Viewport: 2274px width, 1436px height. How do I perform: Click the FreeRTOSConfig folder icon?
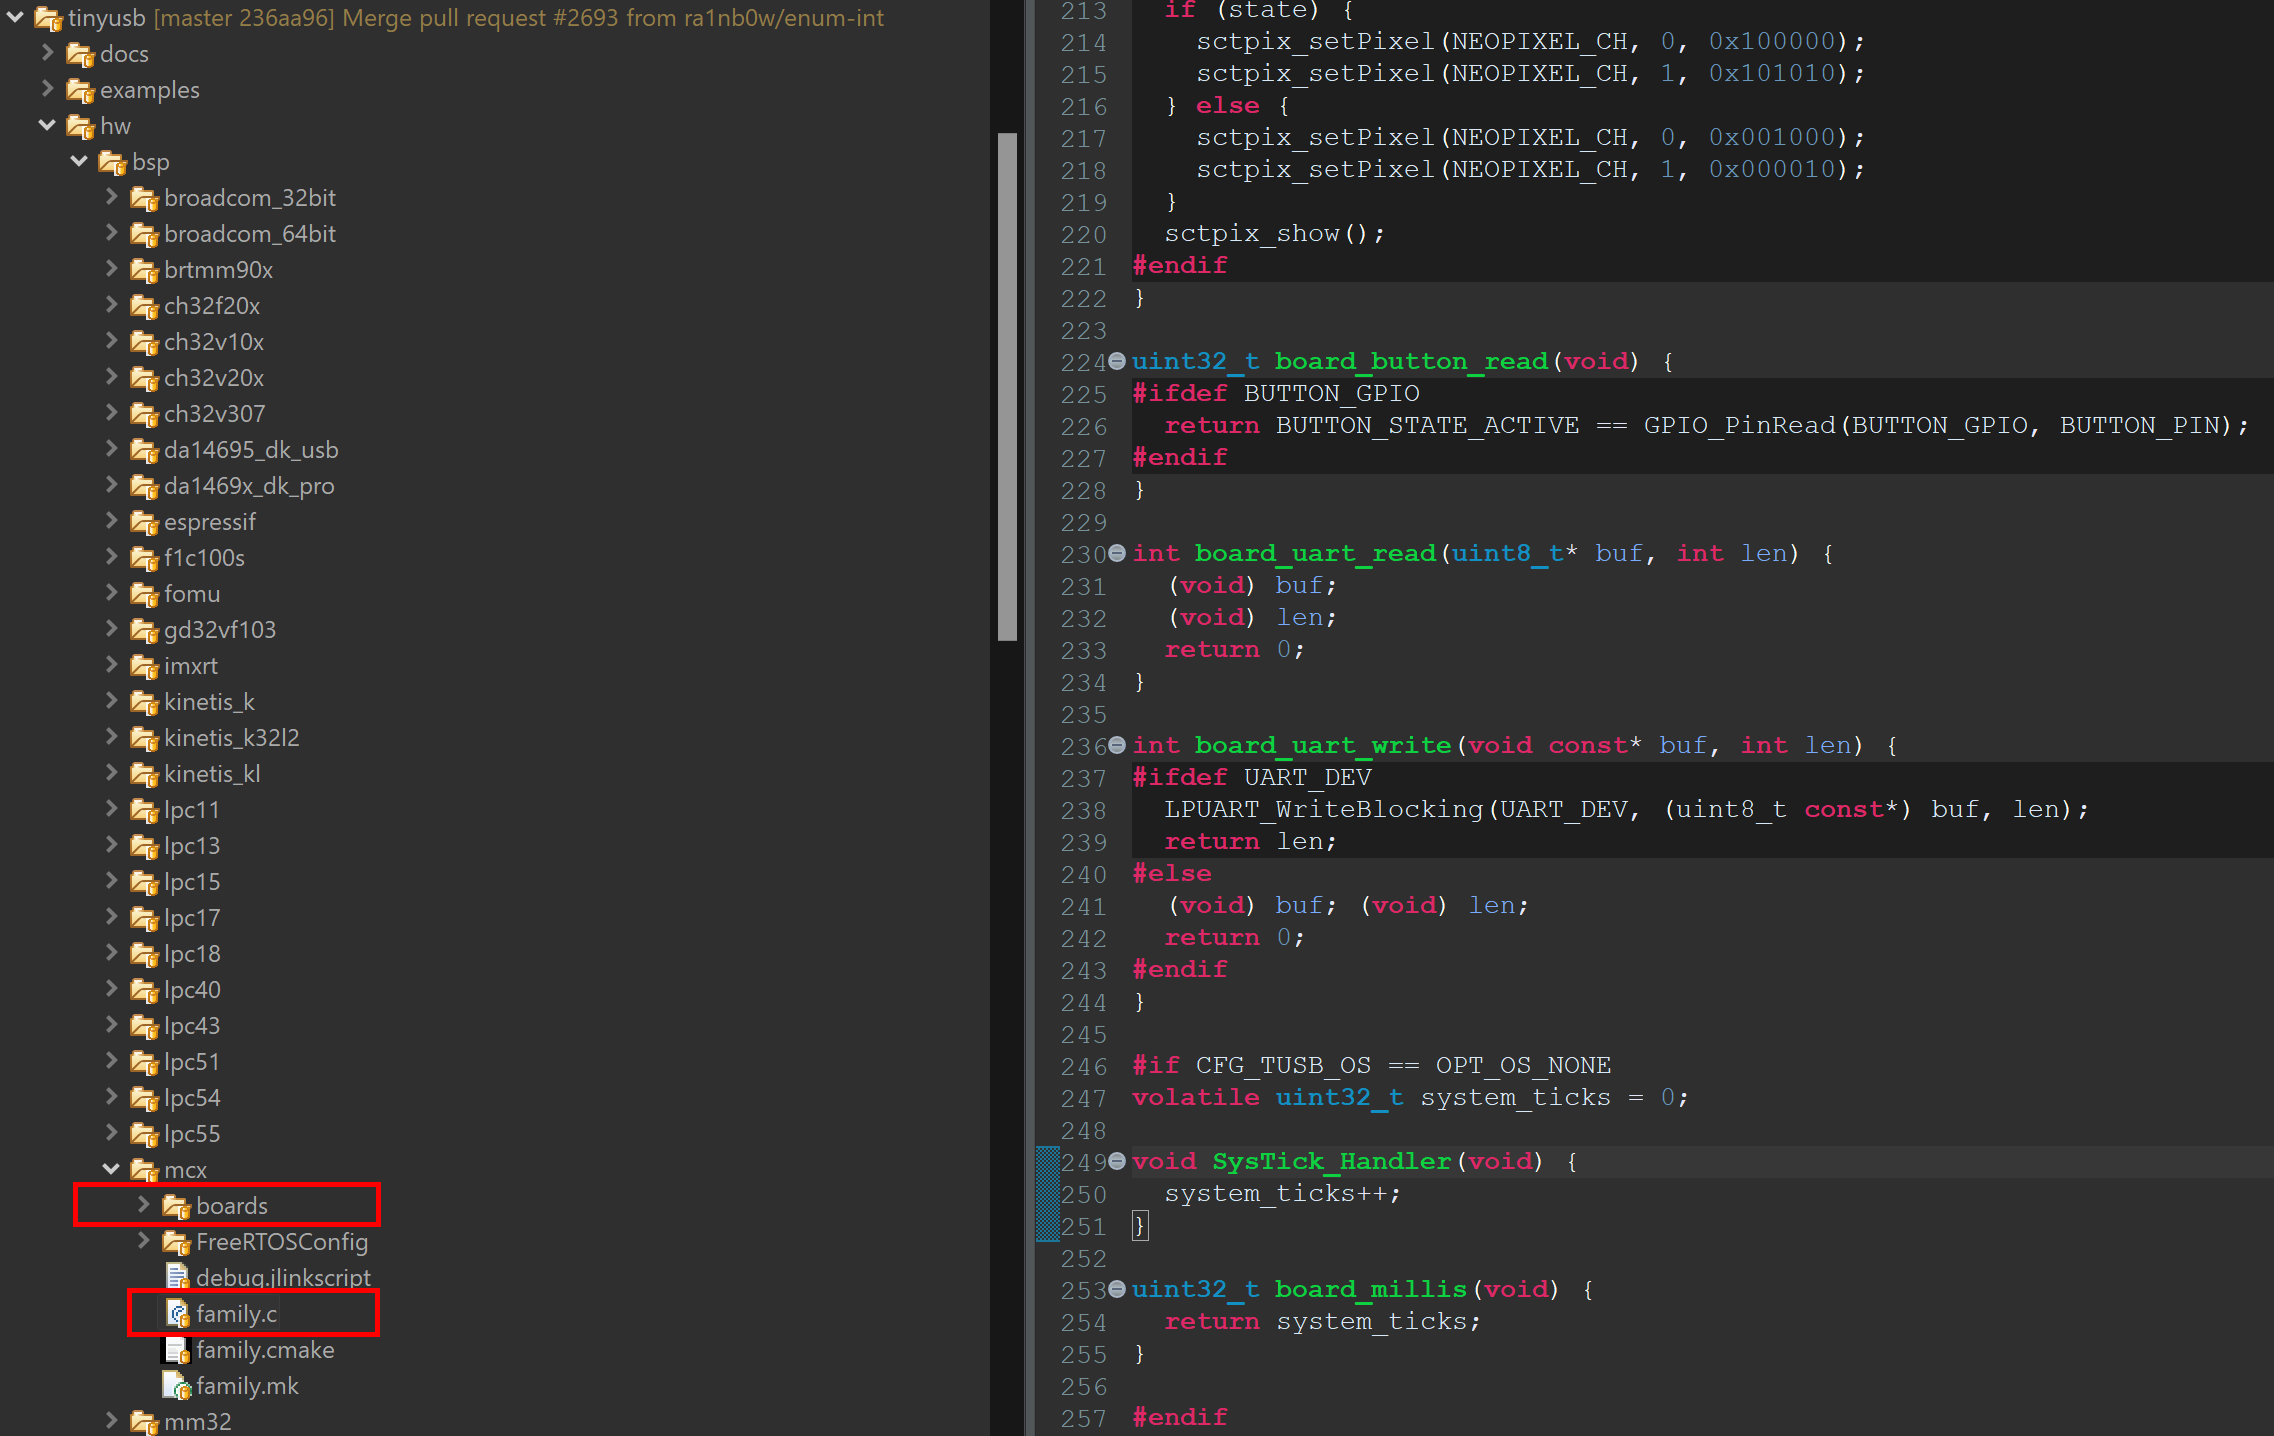coord(176,1242)
